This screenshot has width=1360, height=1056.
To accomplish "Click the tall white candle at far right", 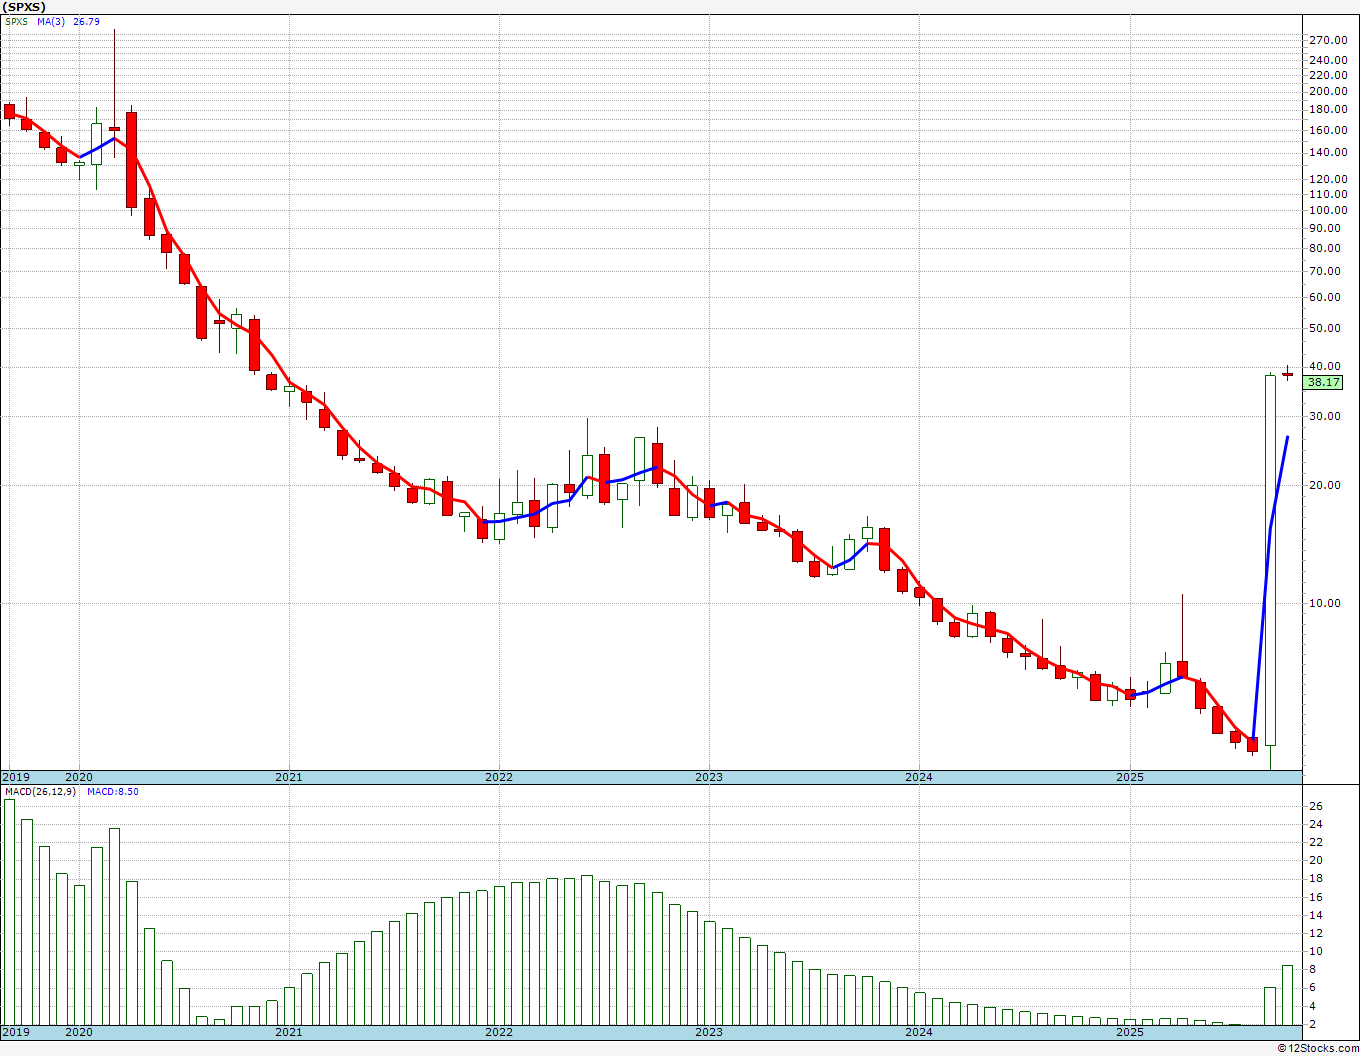I will coord(1270,560).
